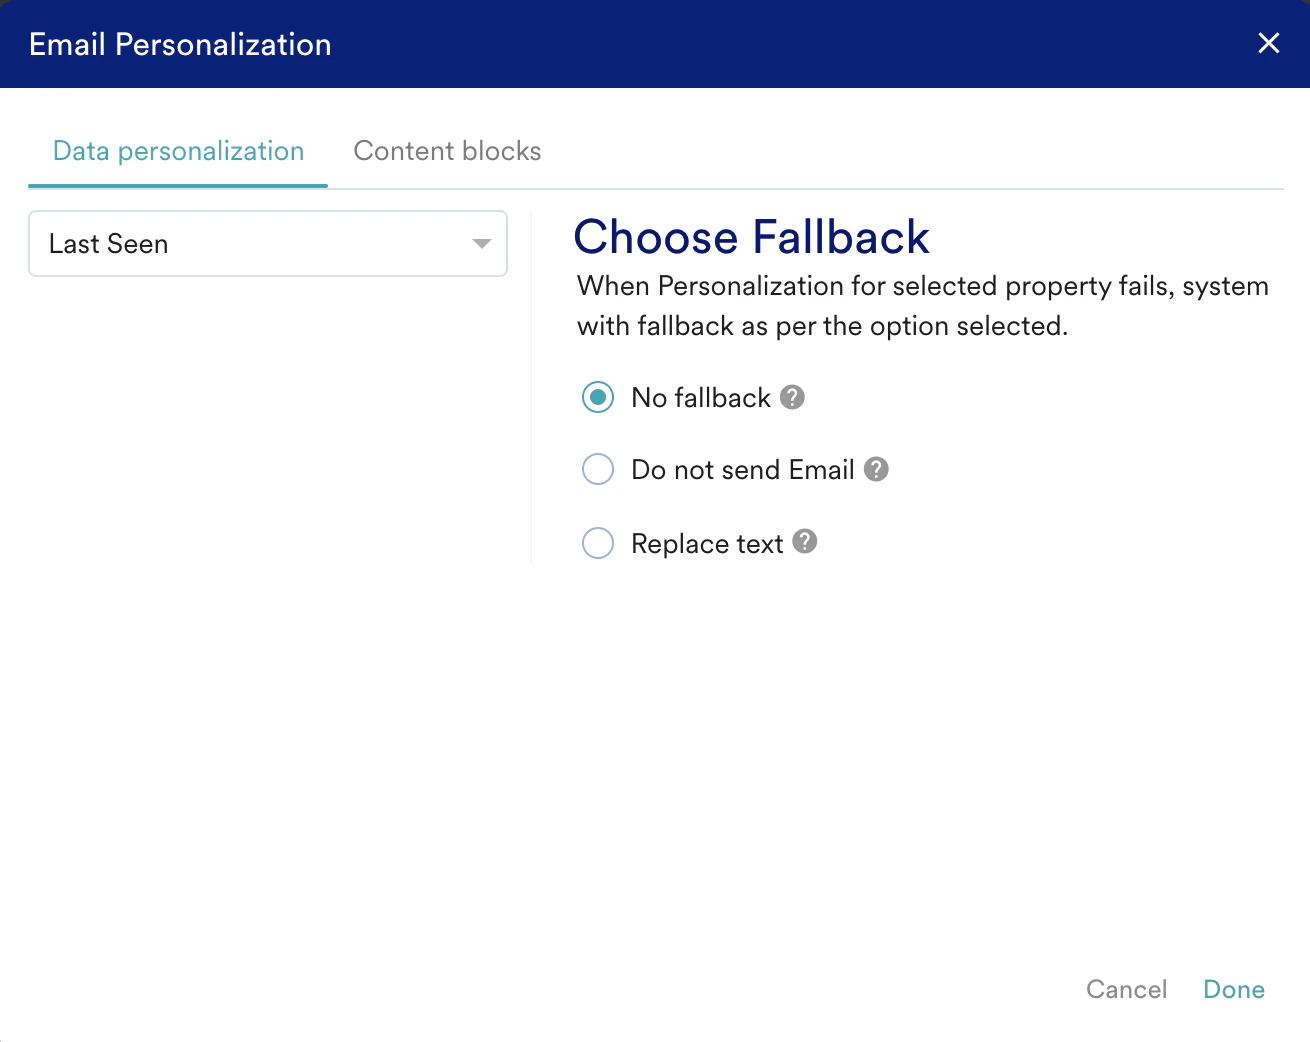
Task: Click the 'Replace text' label text
Action: [x=707, y=544]
